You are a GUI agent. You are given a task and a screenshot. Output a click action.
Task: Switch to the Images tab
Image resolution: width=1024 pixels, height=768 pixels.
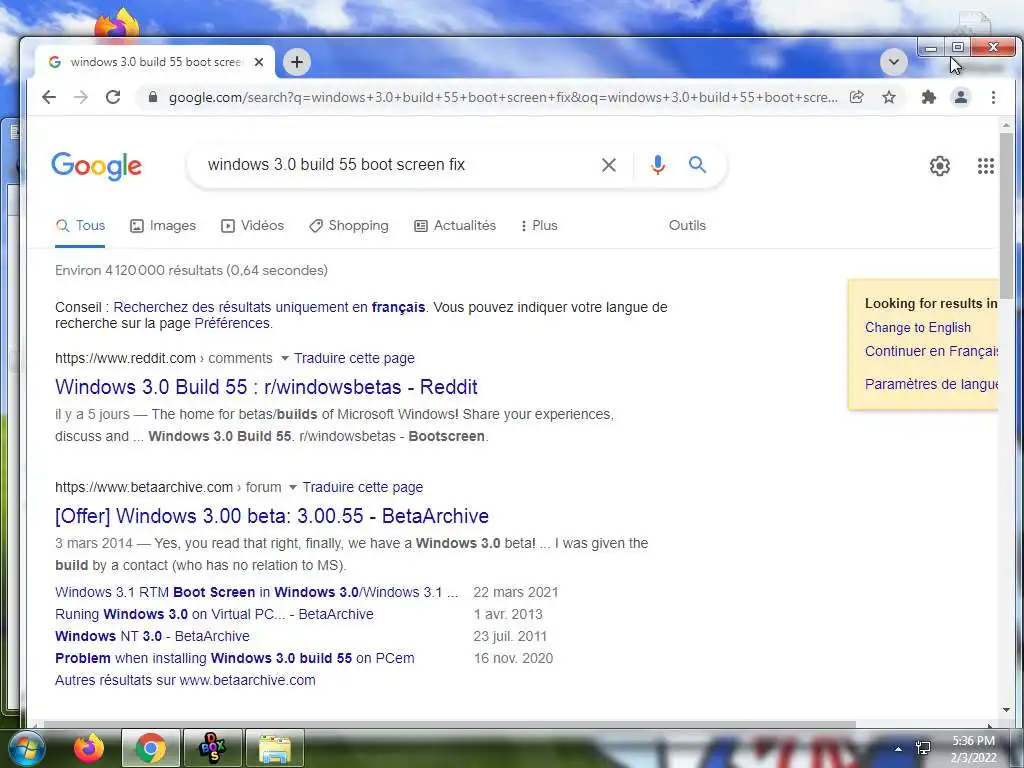coord(163,225)
